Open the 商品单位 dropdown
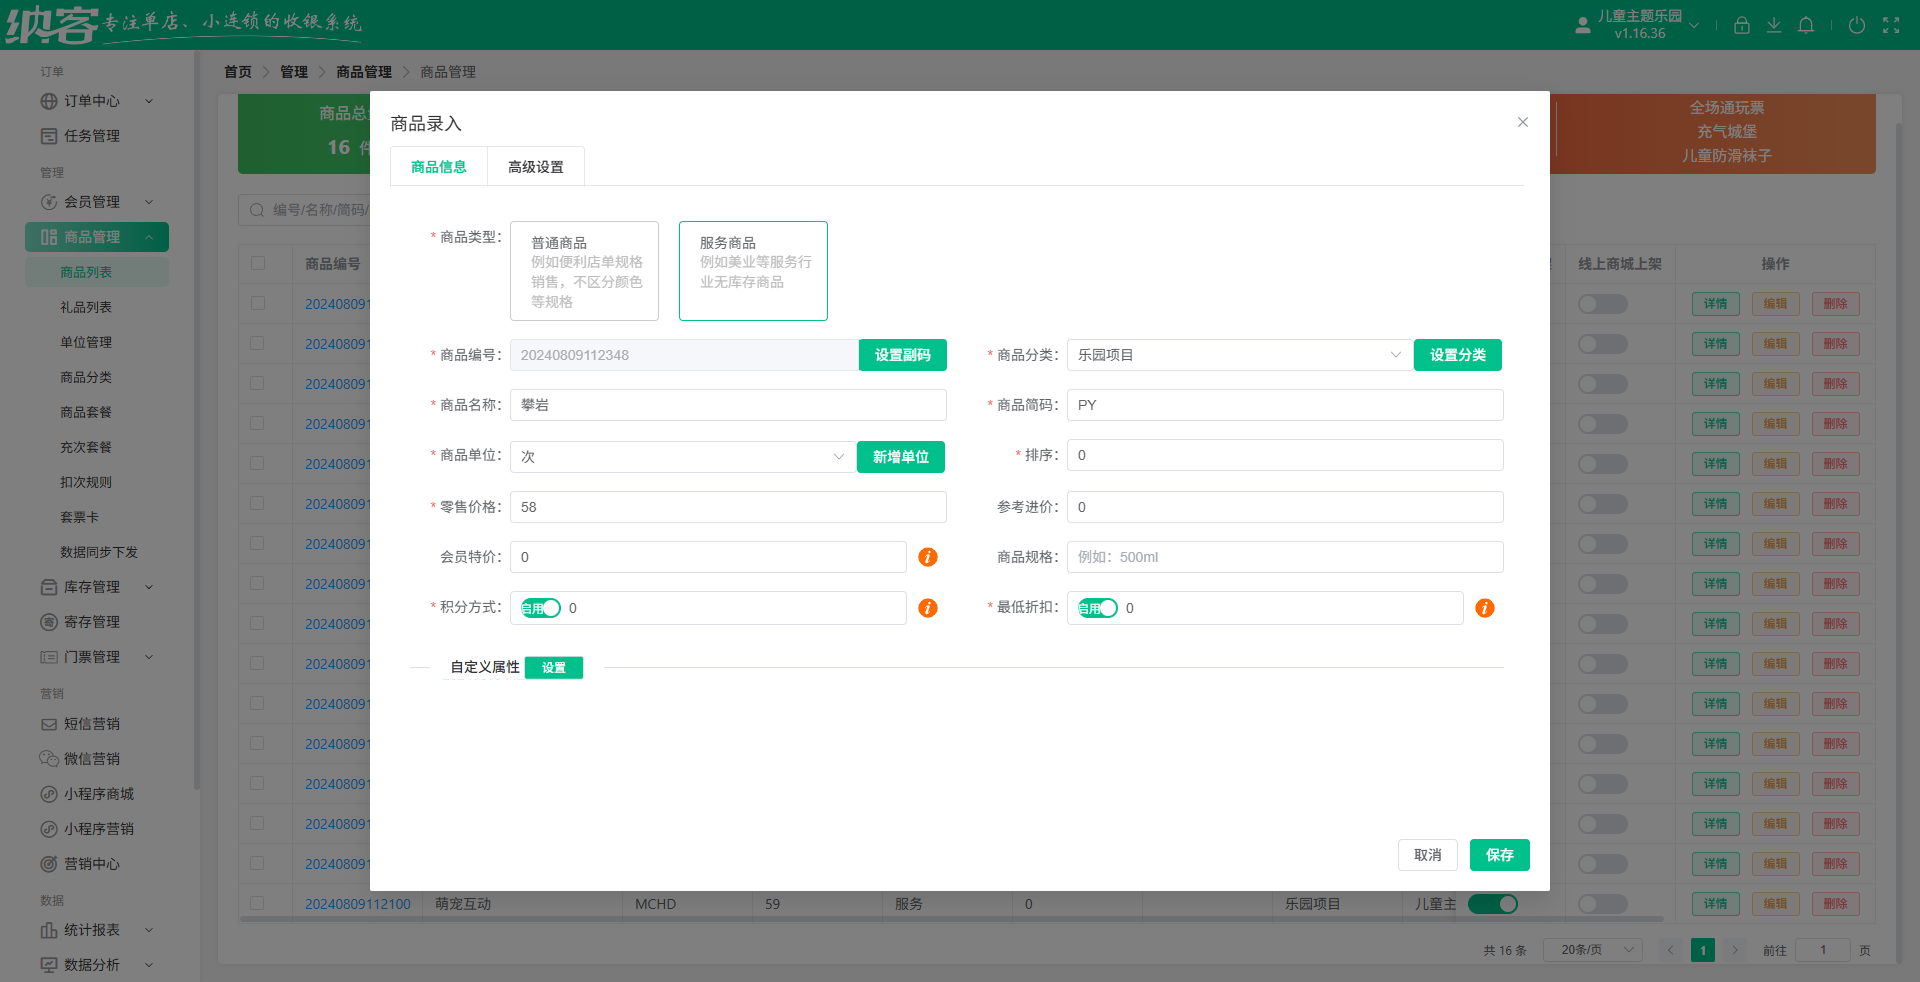This screenshot has height=982, width=1920. click(683, 457)
